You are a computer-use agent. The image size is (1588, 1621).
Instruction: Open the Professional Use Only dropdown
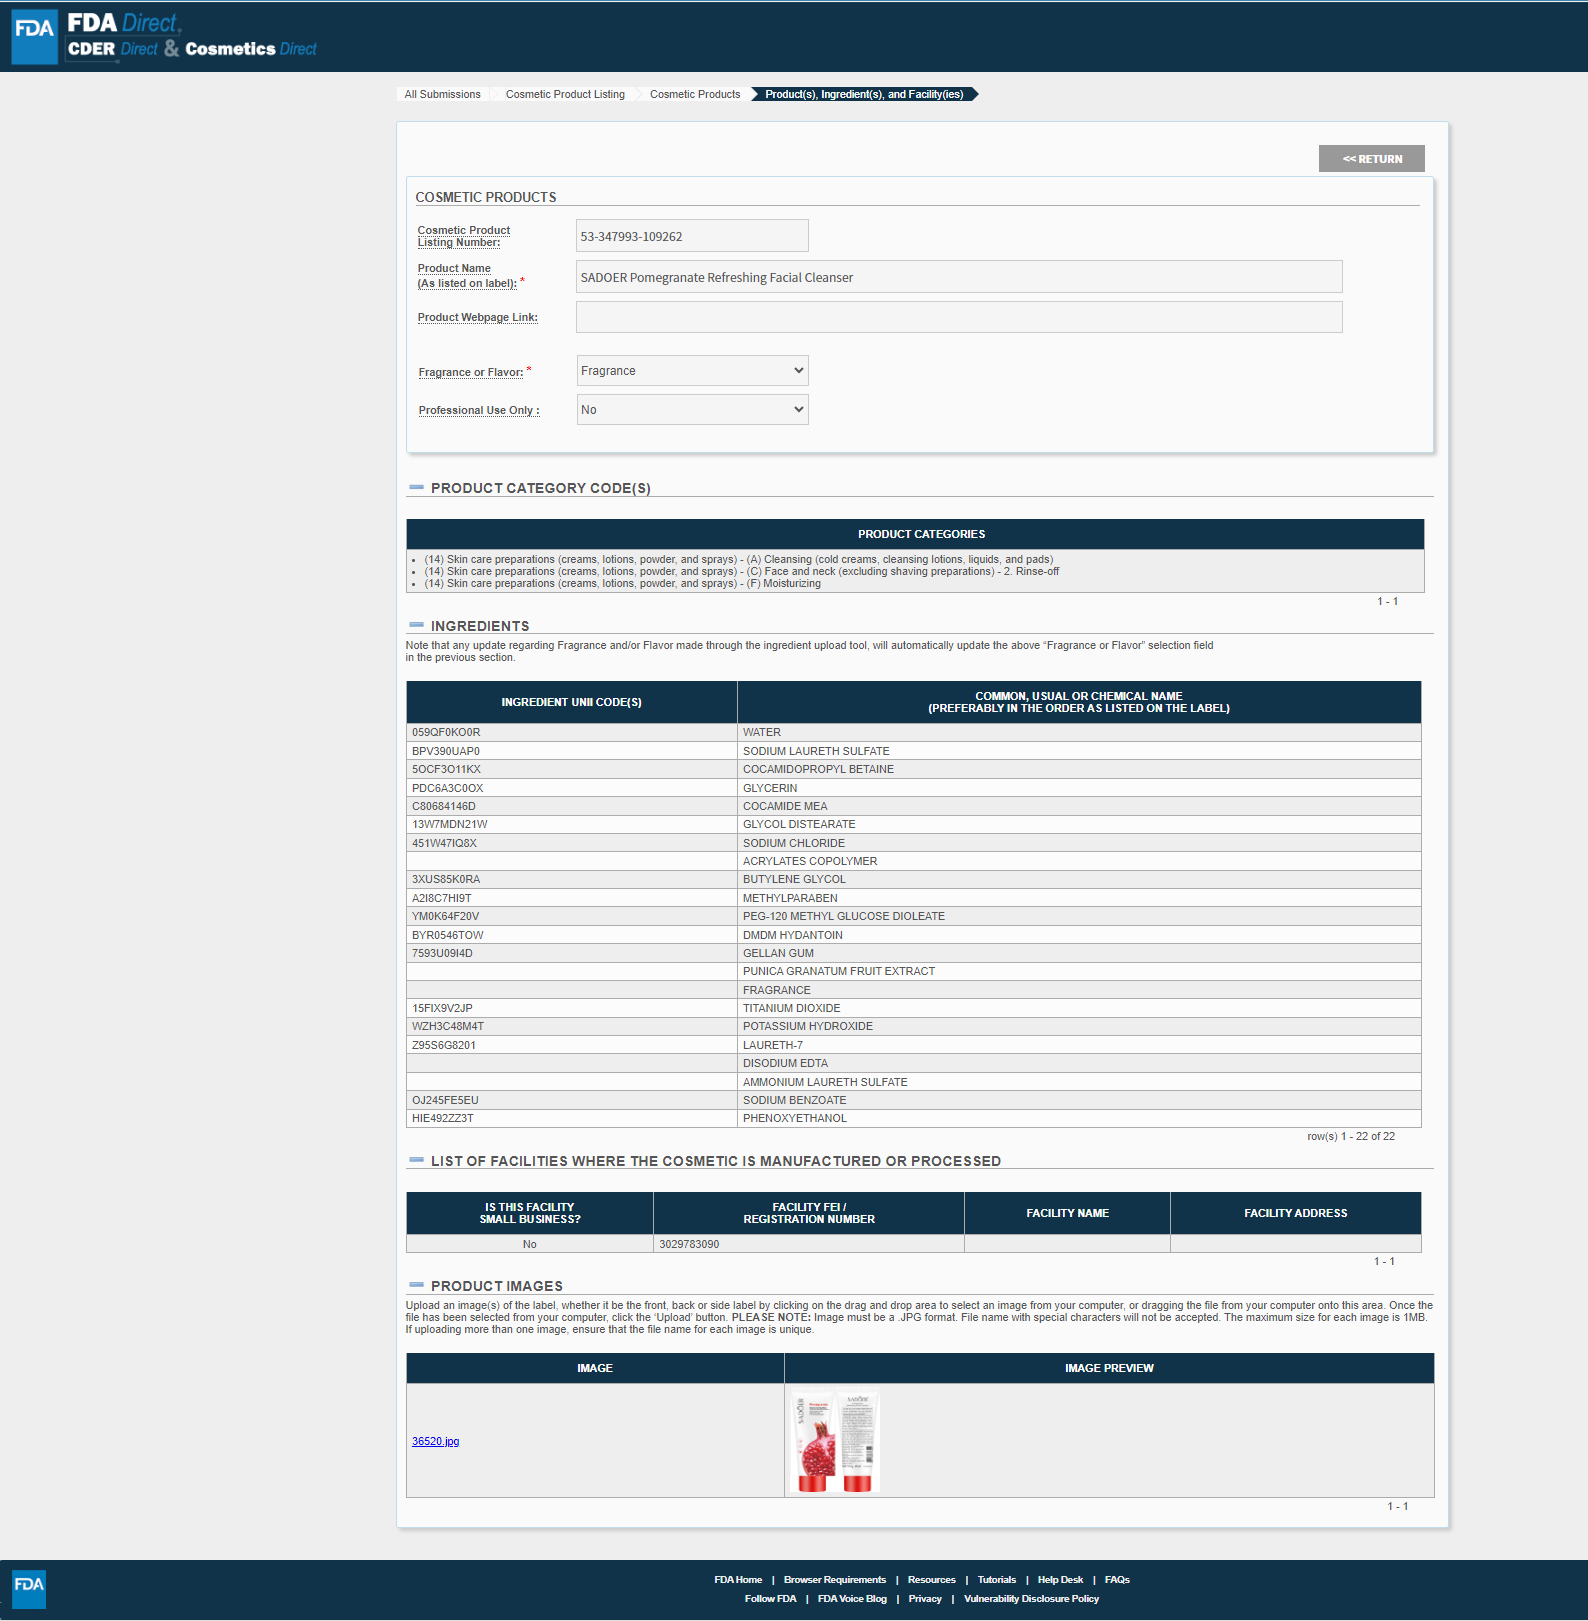point(692,410)
